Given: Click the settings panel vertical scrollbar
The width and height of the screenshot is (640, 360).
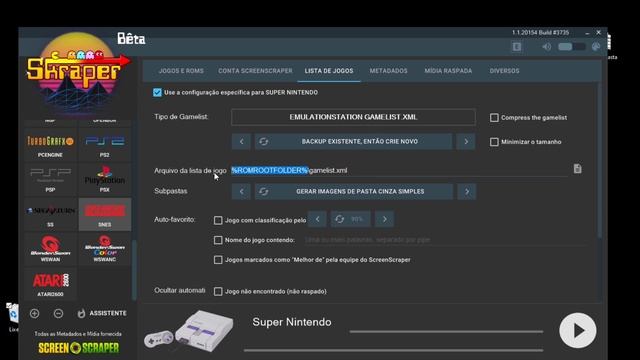Looking at the screenshot, I should coord(599,161).
